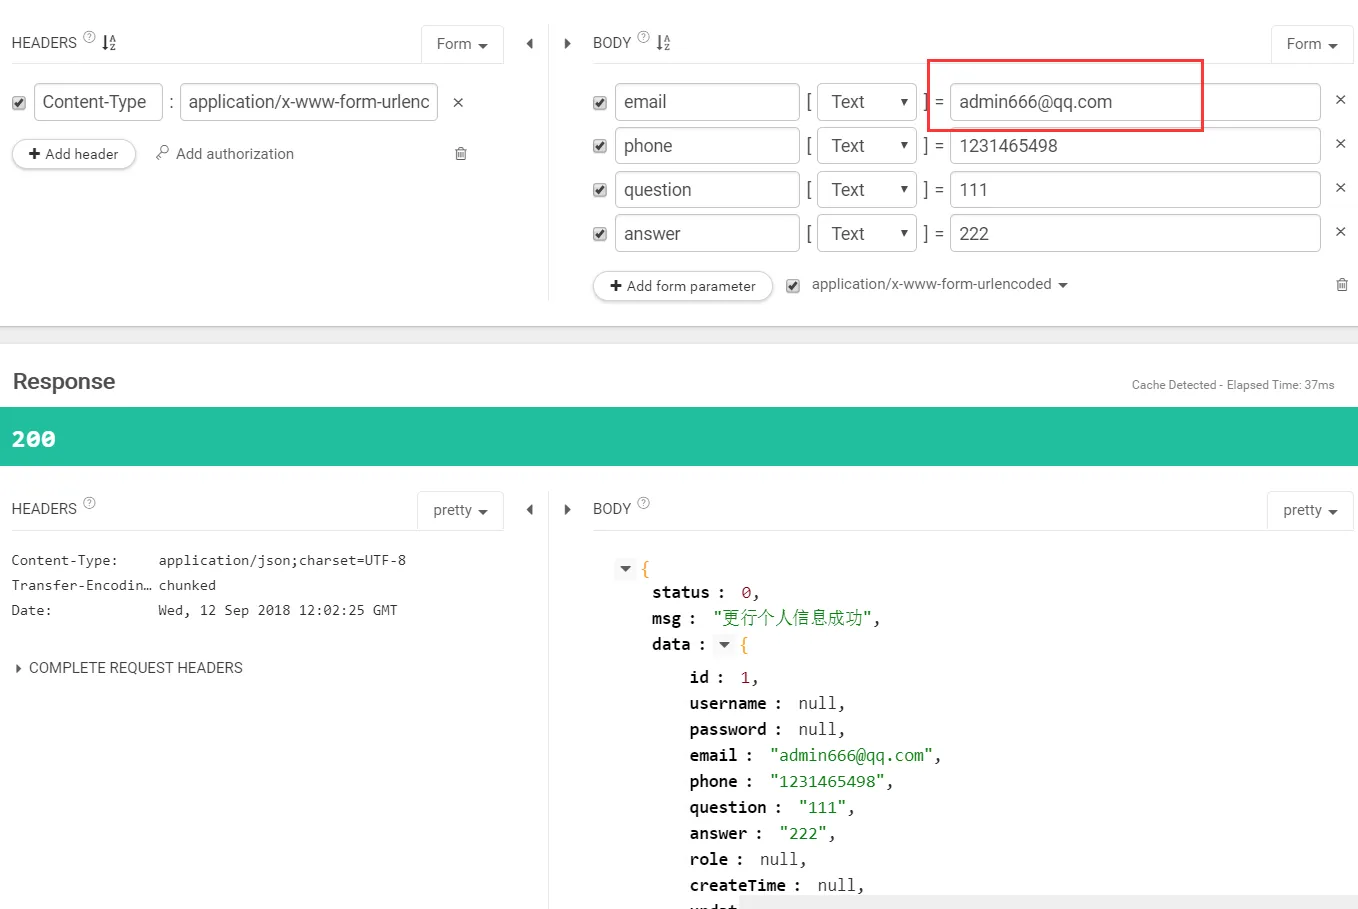Viewport: 1358px width, 909px height.
Task: Open the phone row Text type dropdown
Action: (x=867, y=146)
